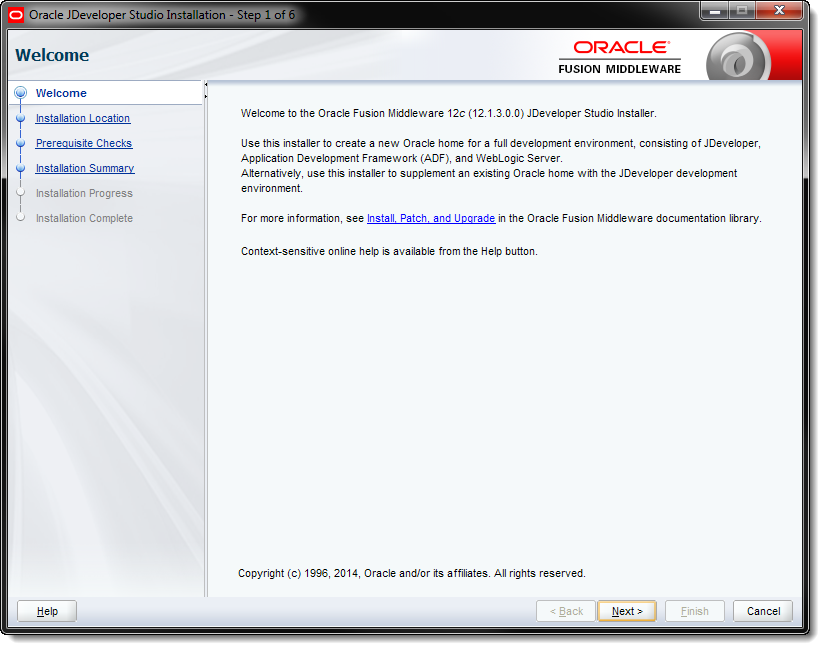Viewport: 825px width, 650px height.
Task: Click the Installation Progress step circle icon
Action: [21, 193]
